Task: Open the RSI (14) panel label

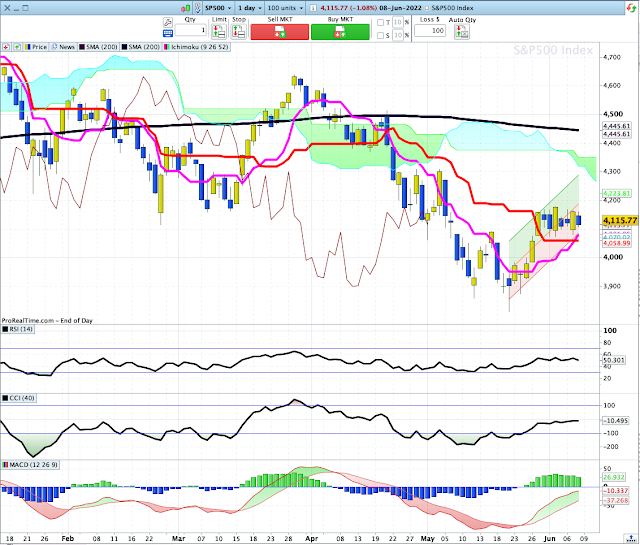Action: pyautogui.click(x=18, y=329)
